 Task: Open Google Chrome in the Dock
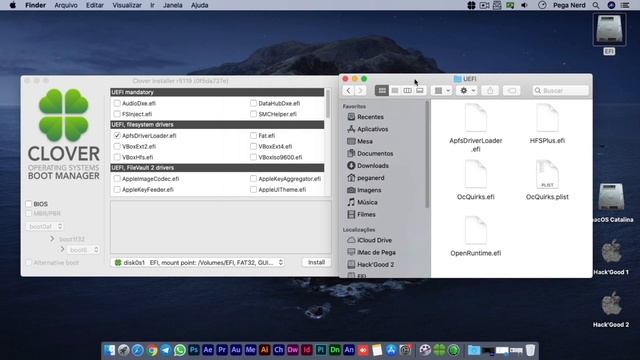(x=152, y=350)
